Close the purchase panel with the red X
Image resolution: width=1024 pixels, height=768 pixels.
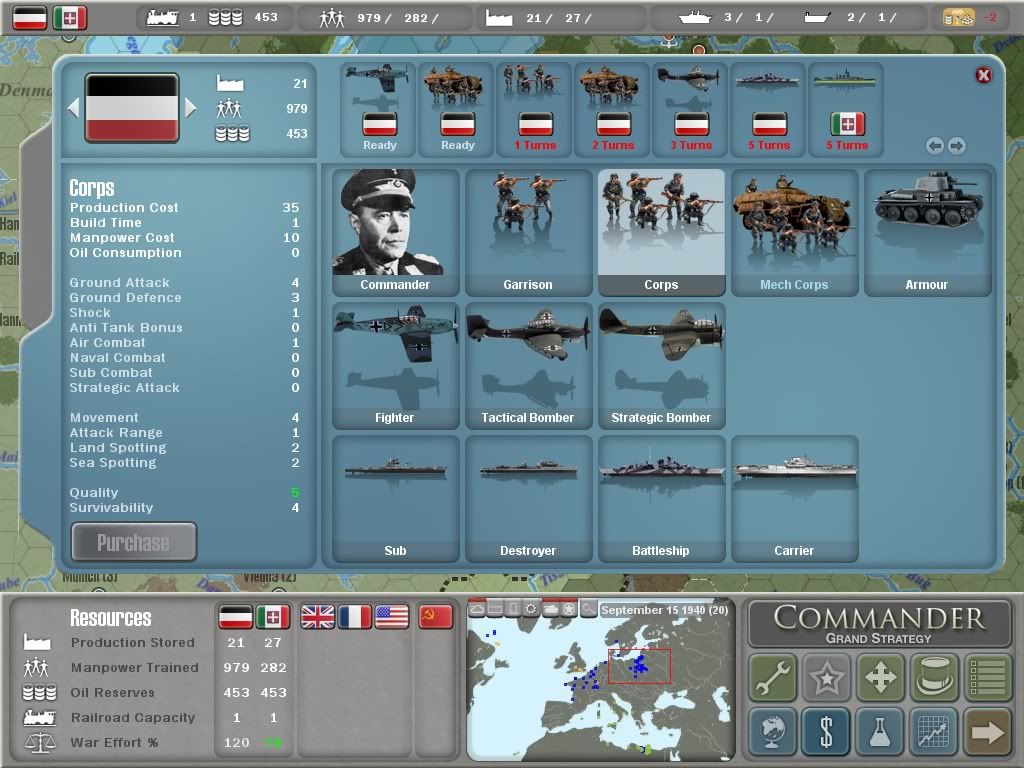click(x=983, y=75)
